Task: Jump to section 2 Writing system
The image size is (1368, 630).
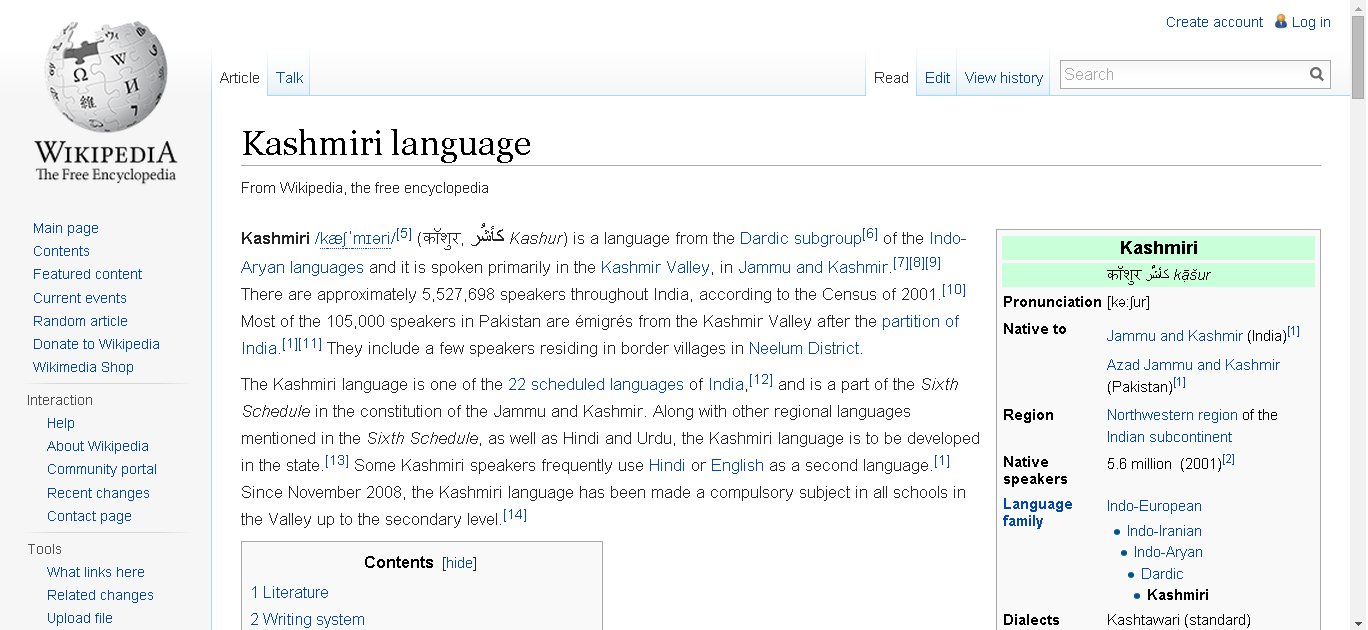Action: click(307, 619)
